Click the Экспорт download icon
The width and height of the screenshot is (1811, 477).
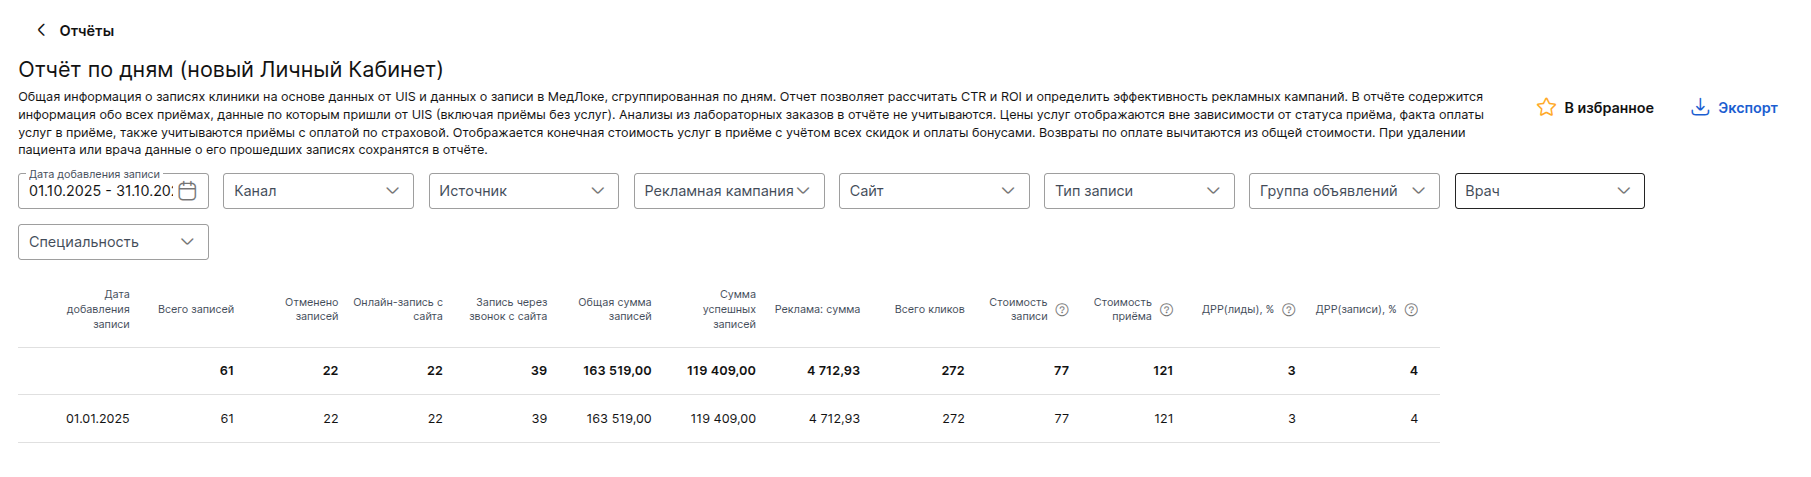tap(1699, 107)
